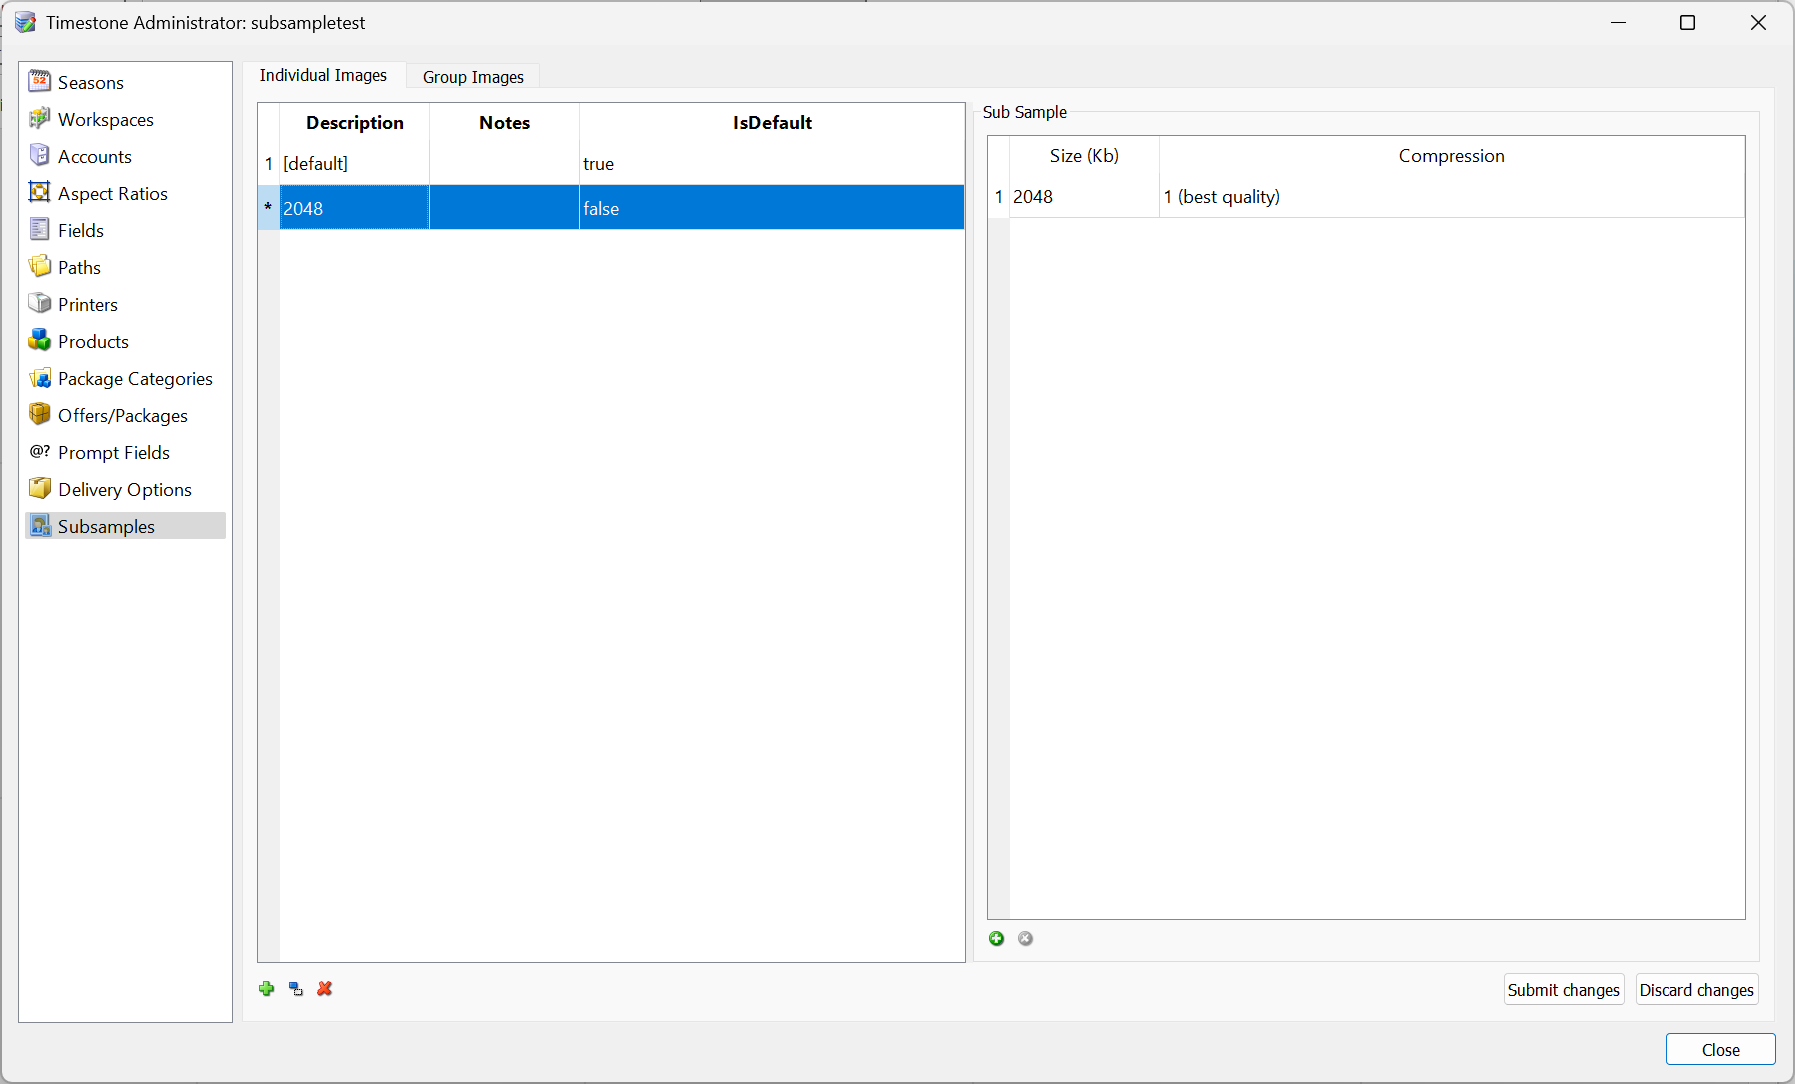1795x1084 pixels.
Task: Select Aspect Ratios in the sidebar
Action: coord(125,193)
